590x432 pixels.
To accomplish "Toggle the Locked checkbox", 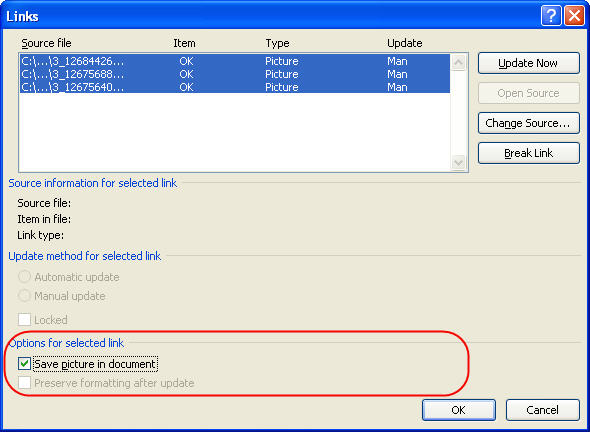I will click(24, 319).
